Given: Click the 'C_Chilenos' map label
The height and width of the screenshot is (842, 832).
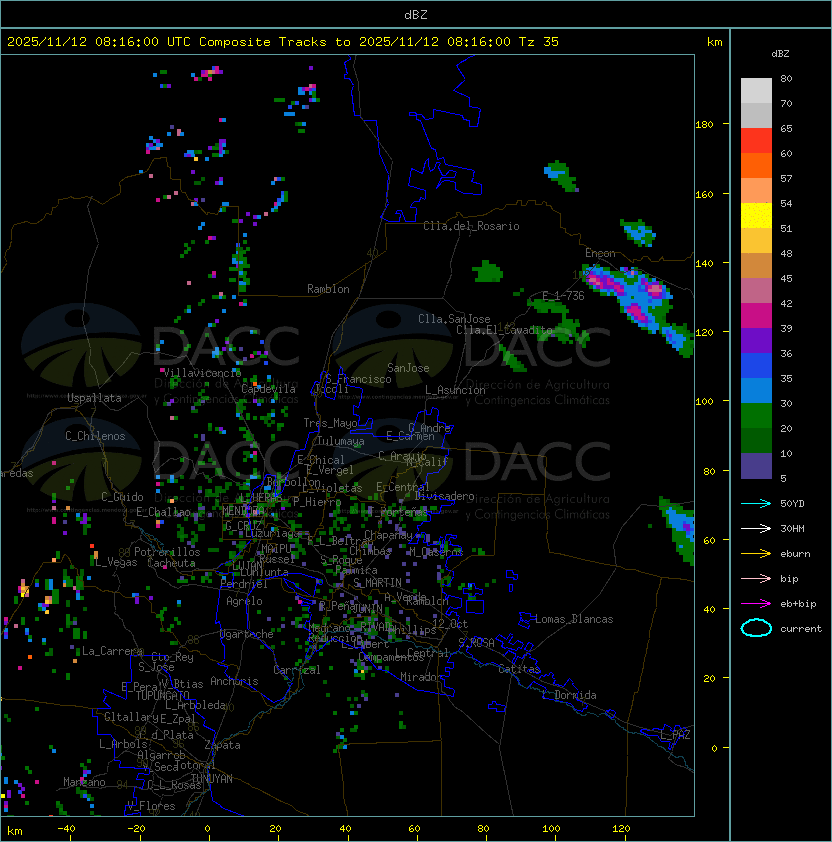Looking at the screenshot, I should coord(95,436).
